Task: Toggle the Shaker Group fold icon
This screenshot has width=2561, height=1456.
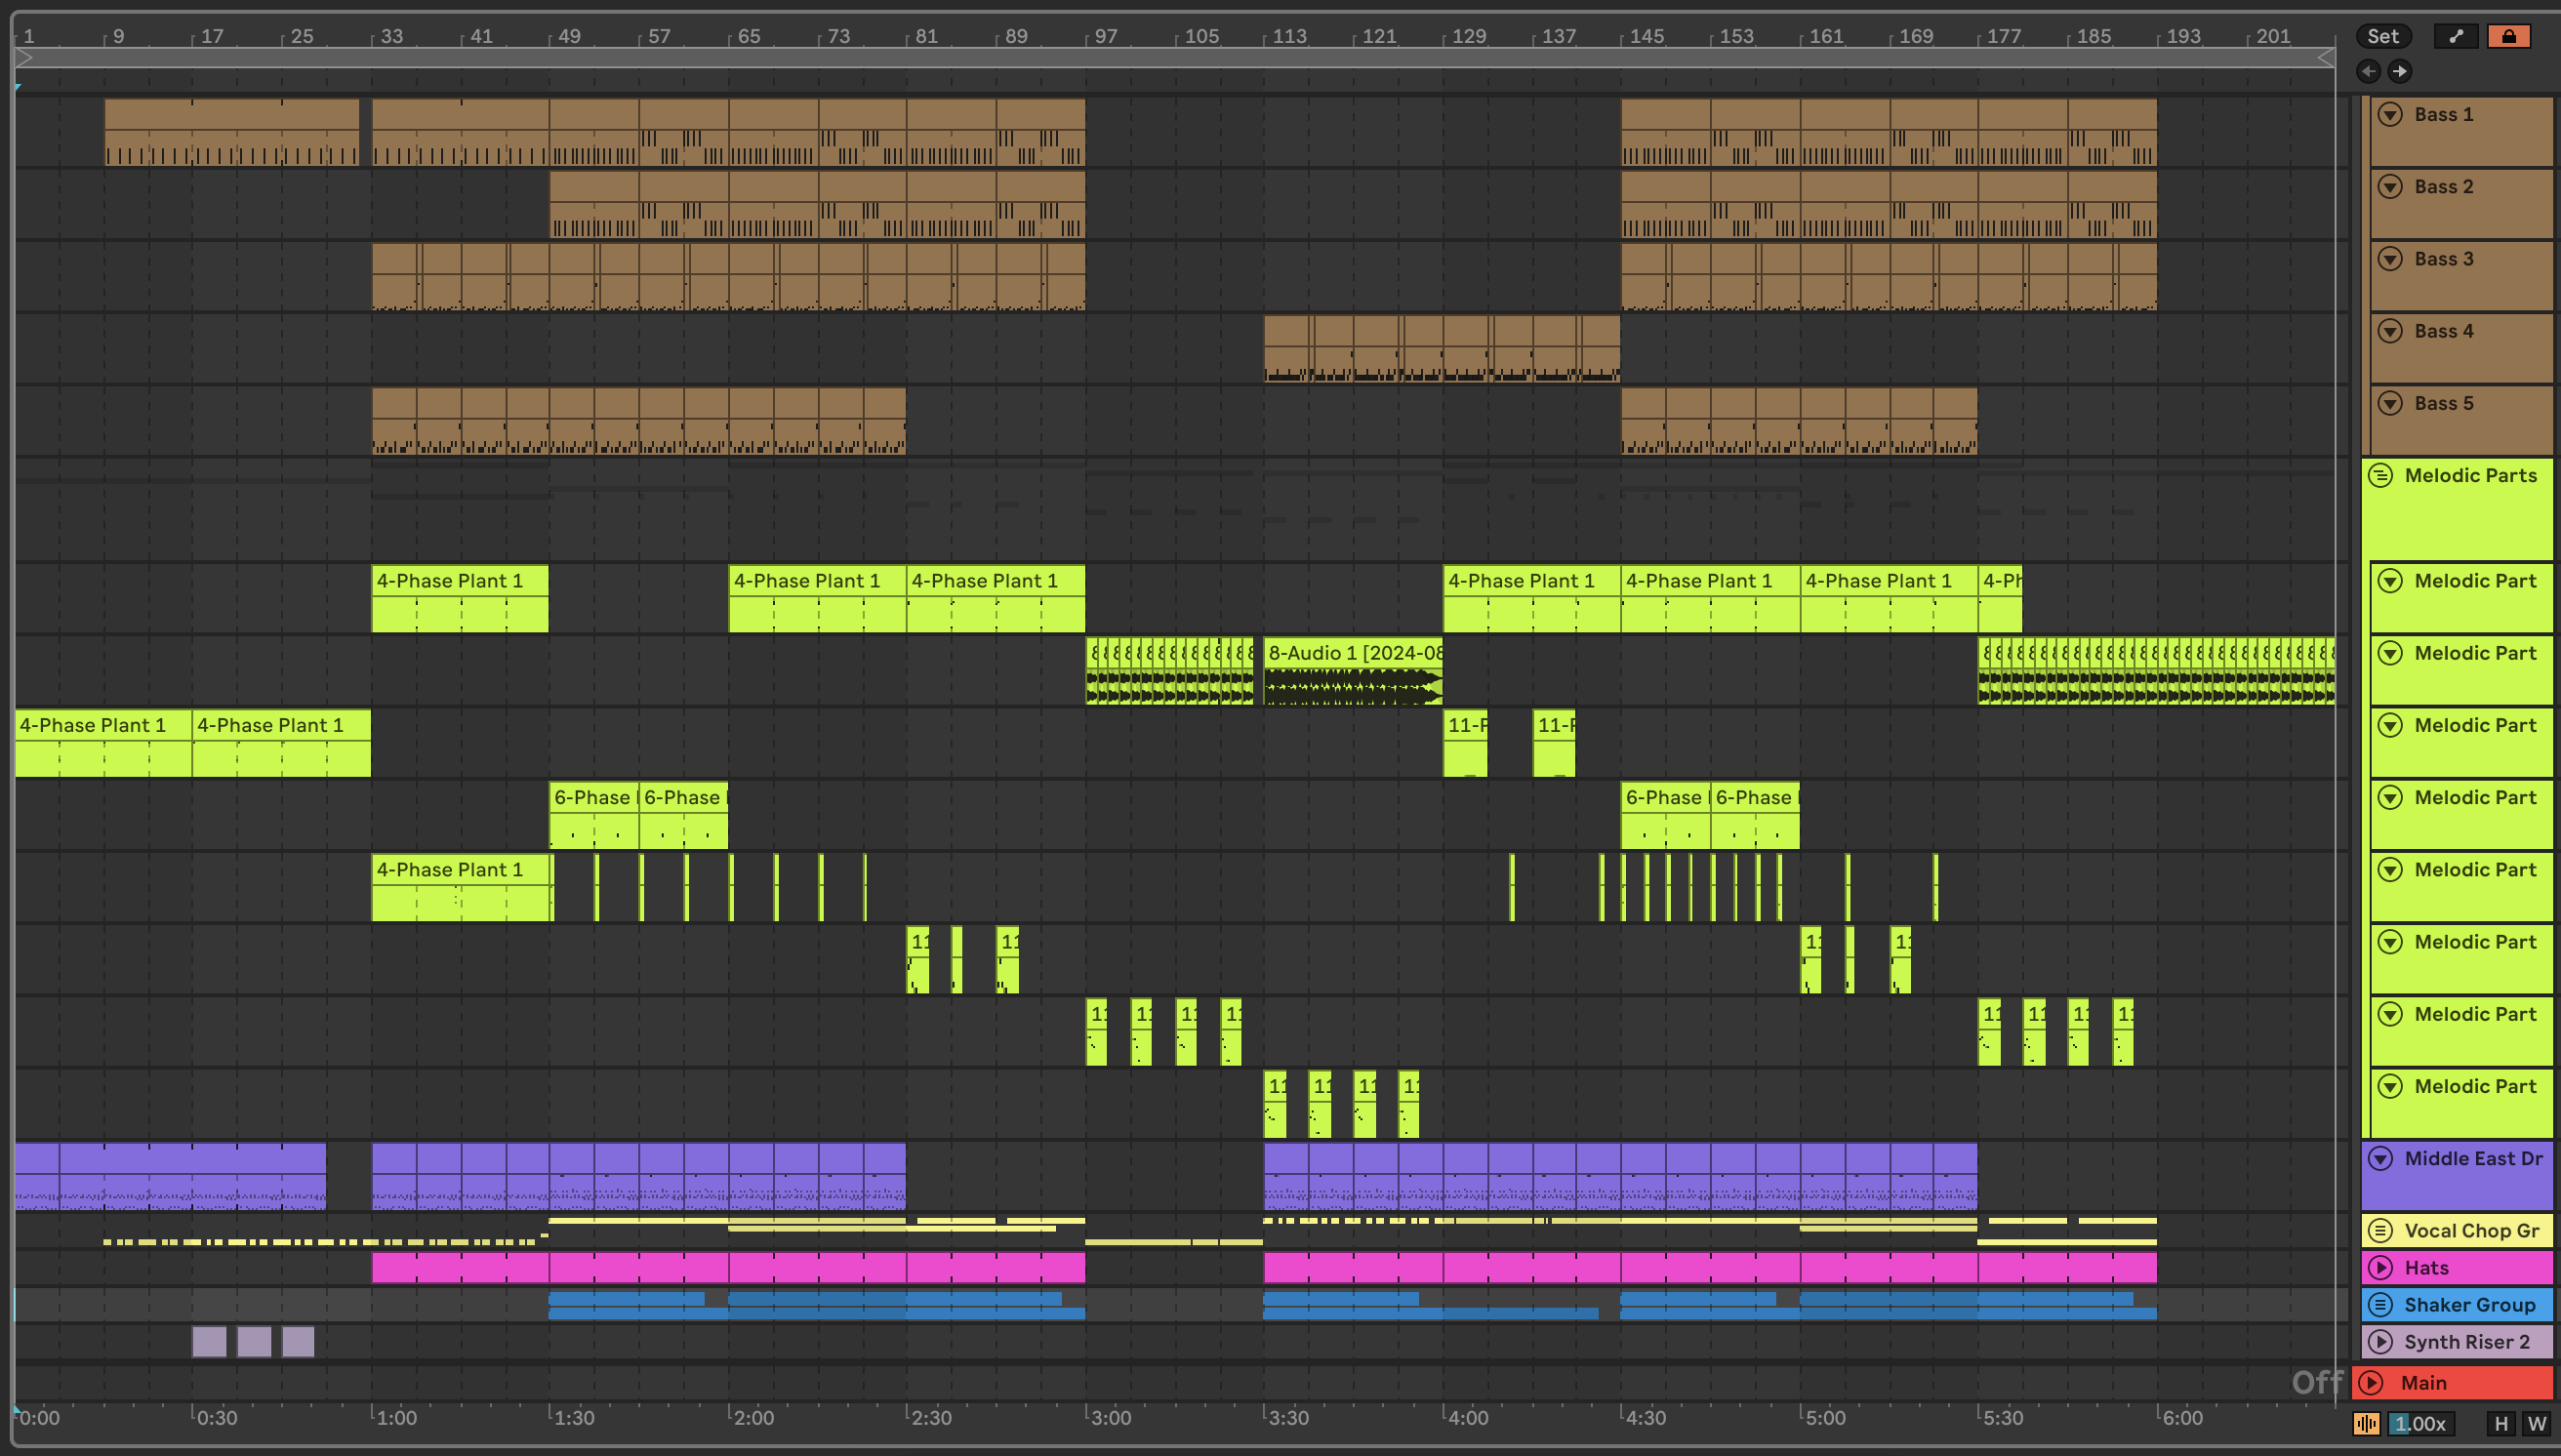Action: click(x=2381, y=1305)
